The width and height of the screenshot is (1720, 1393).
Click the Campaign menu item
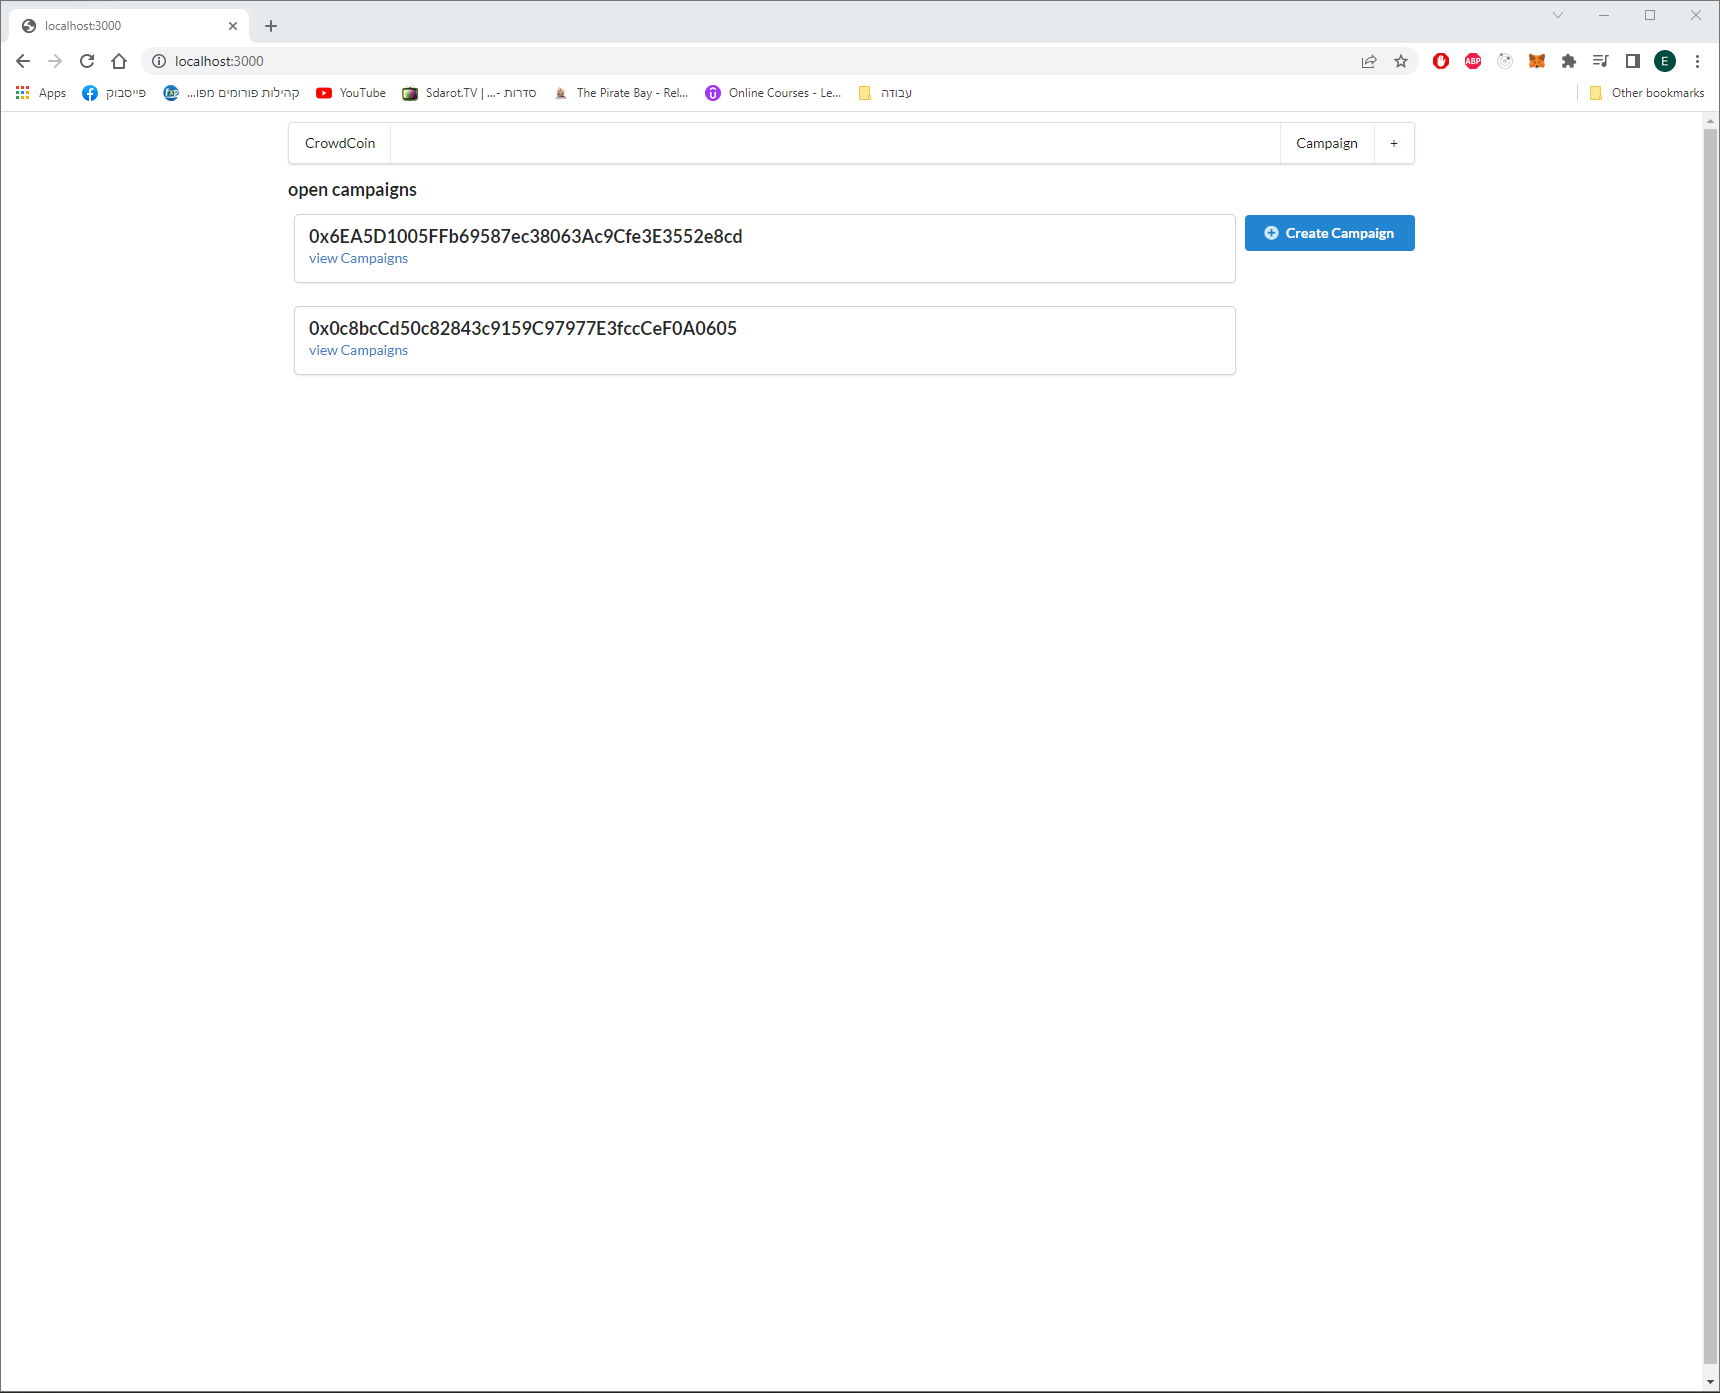[1327, 143]
